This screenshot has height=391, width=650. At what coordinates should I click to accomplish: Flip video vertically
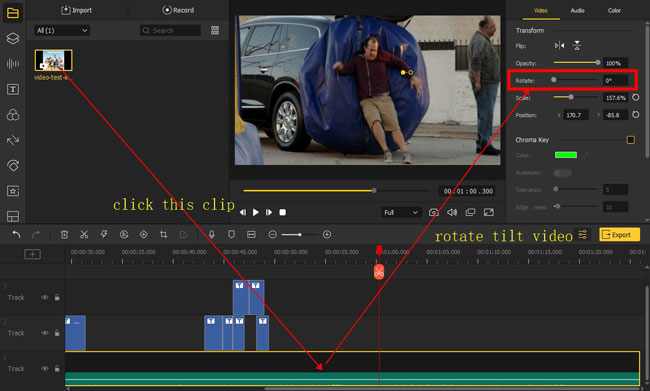(577, 46)
